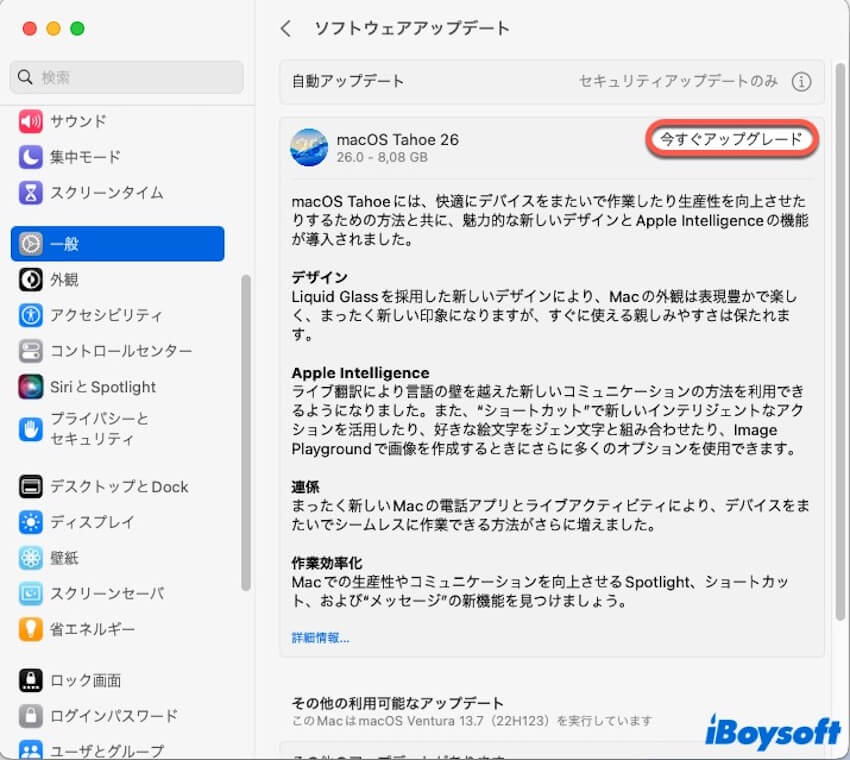The image size is (850, 760).
Task: Click the スクリーンセーバ icon
Action: [30, 594]
